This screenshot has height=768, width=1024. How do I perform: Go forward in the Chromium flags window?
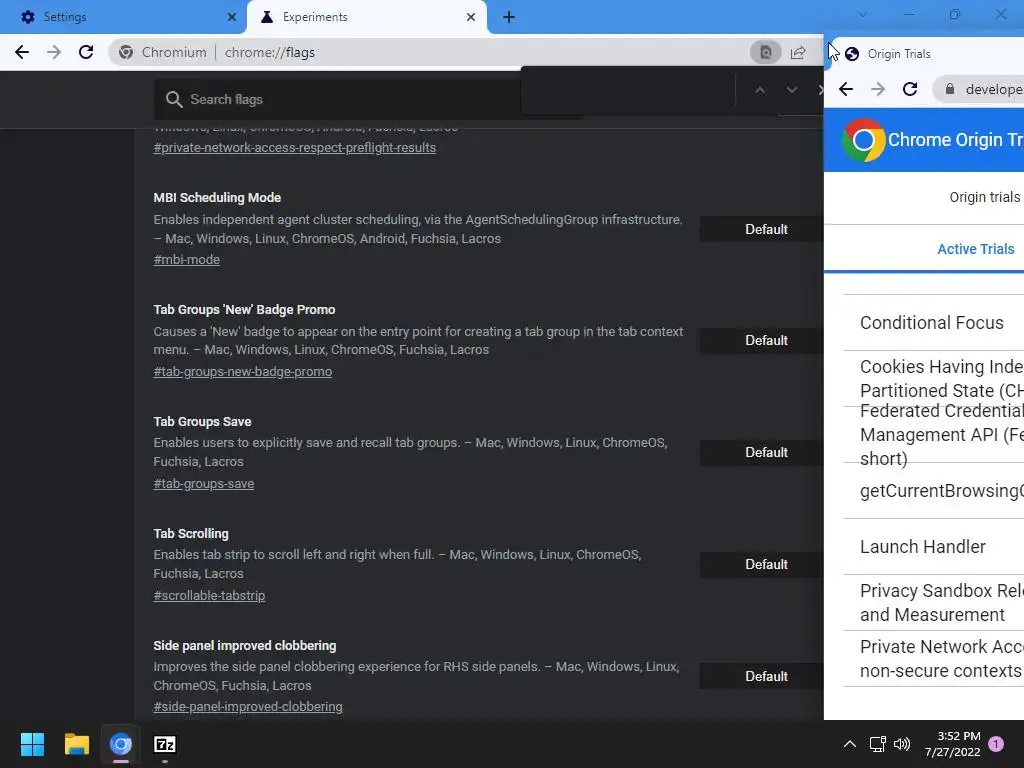(54, 52)
